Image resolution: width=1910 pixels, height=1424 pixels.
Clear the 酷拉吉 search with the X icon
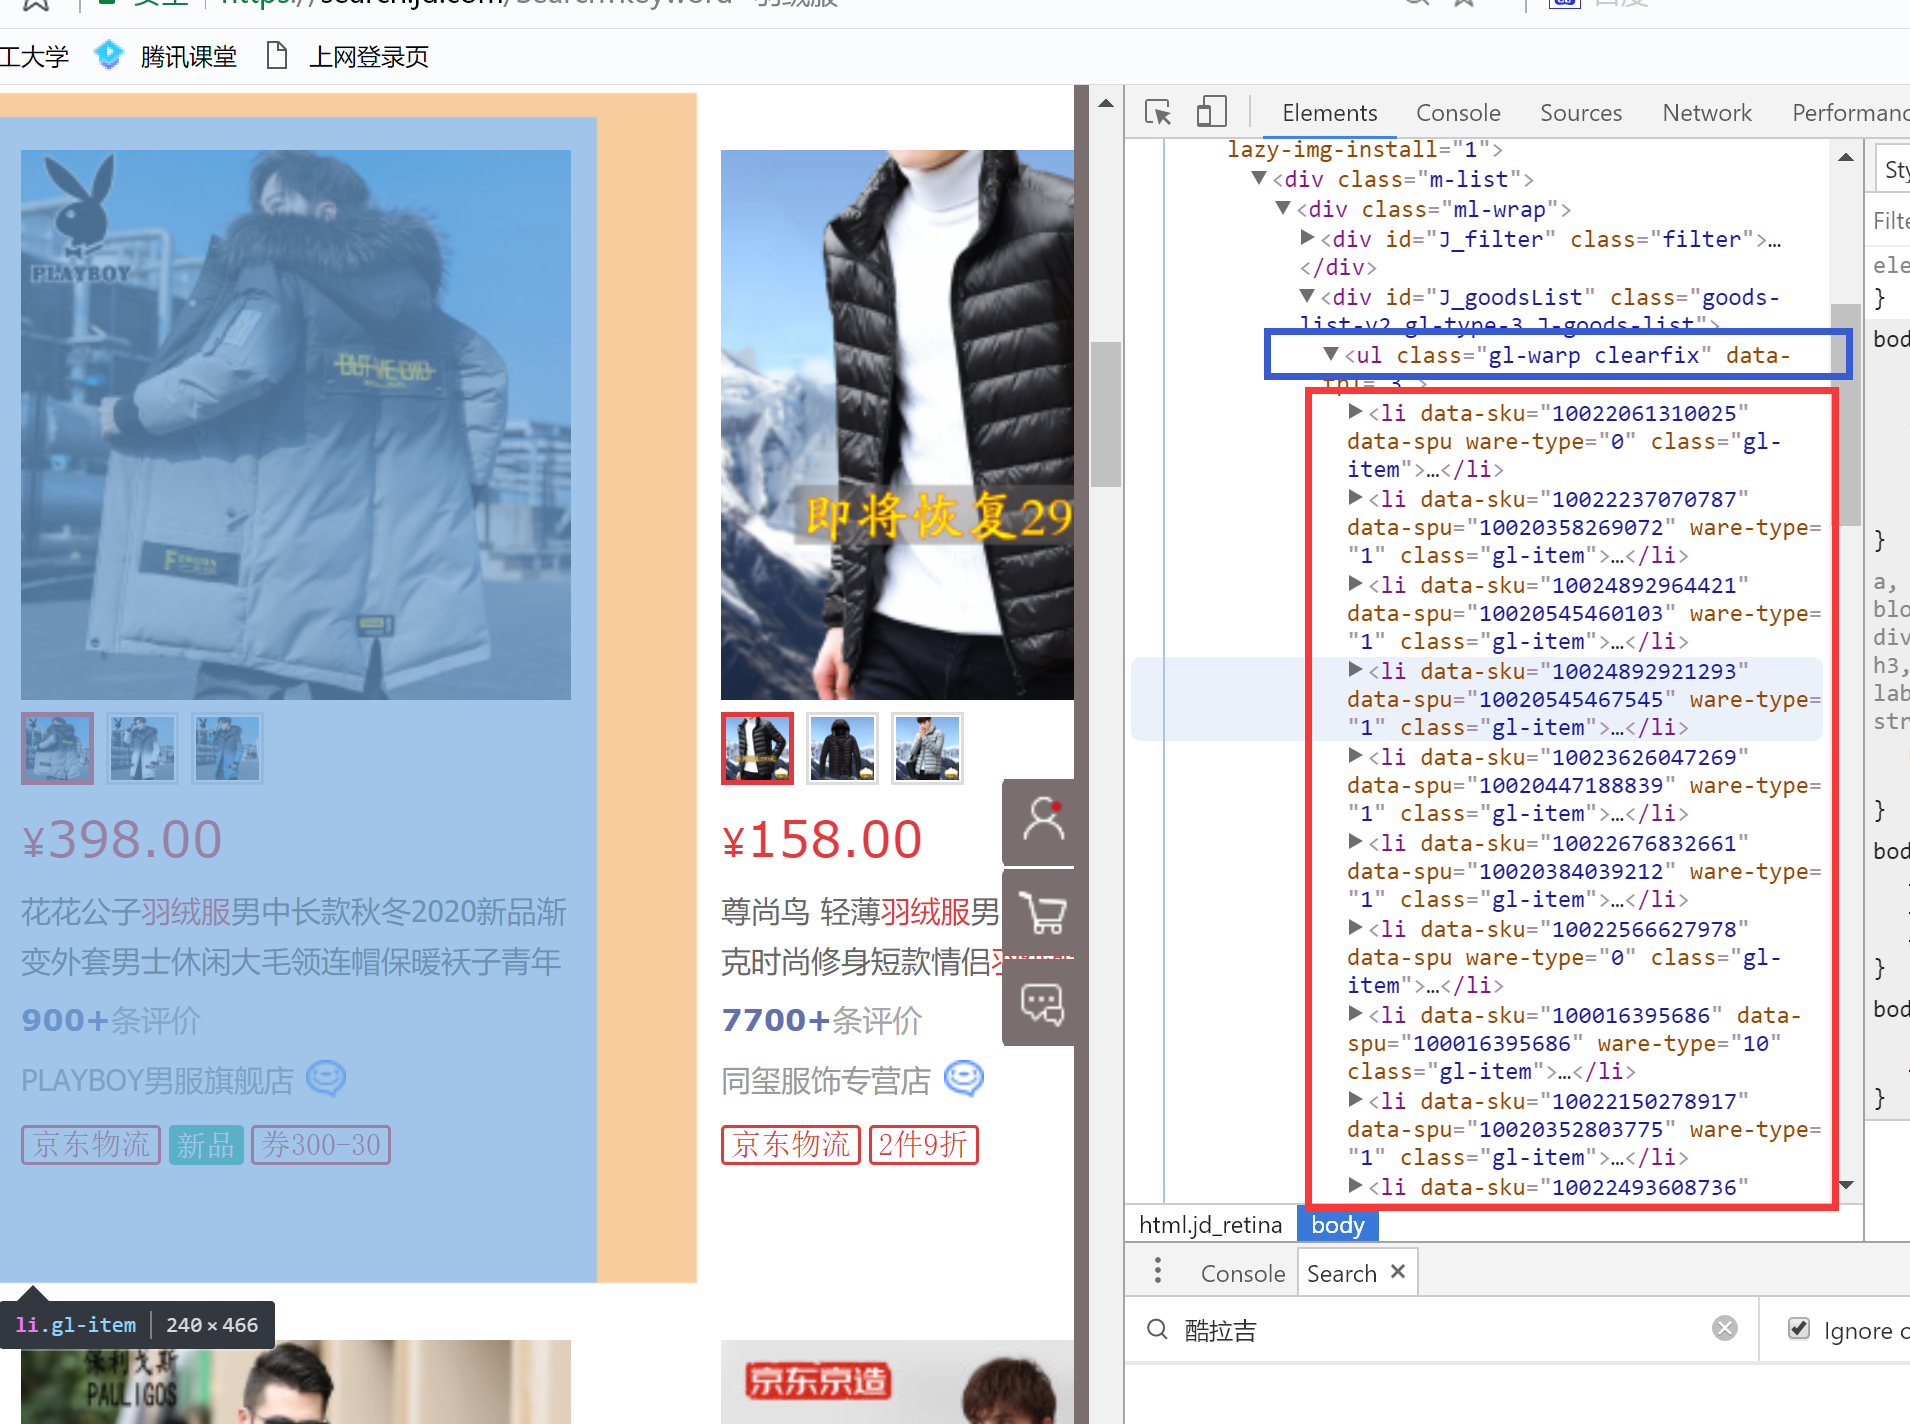(1724, 1329)
